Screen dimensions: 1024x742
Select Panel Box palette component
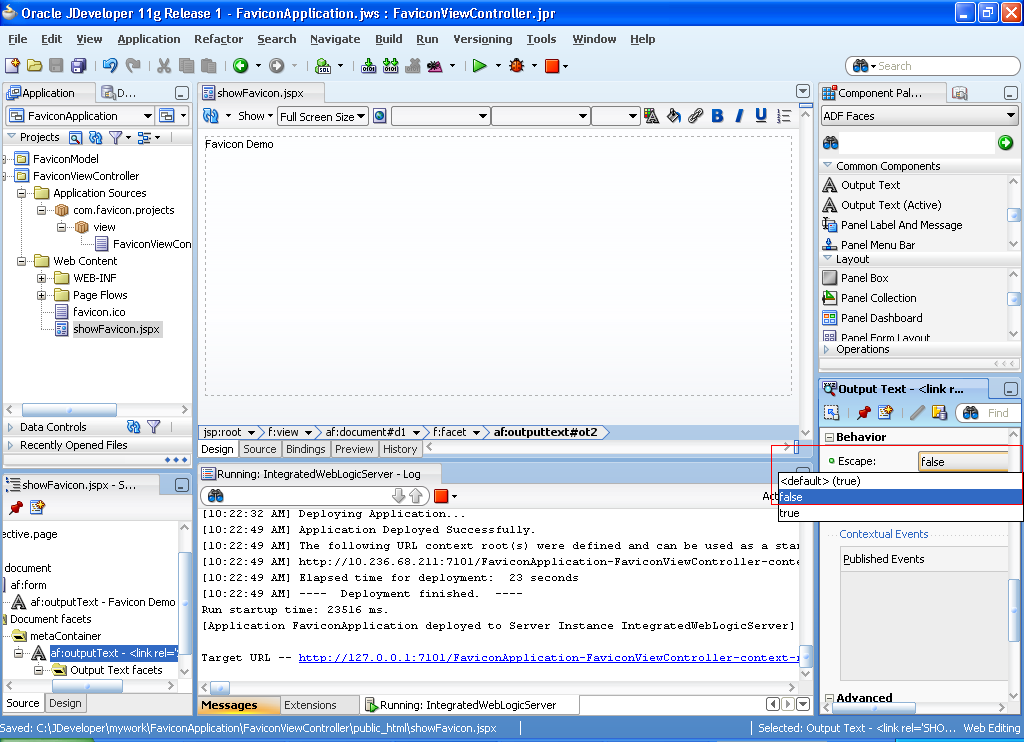[864, 278]
